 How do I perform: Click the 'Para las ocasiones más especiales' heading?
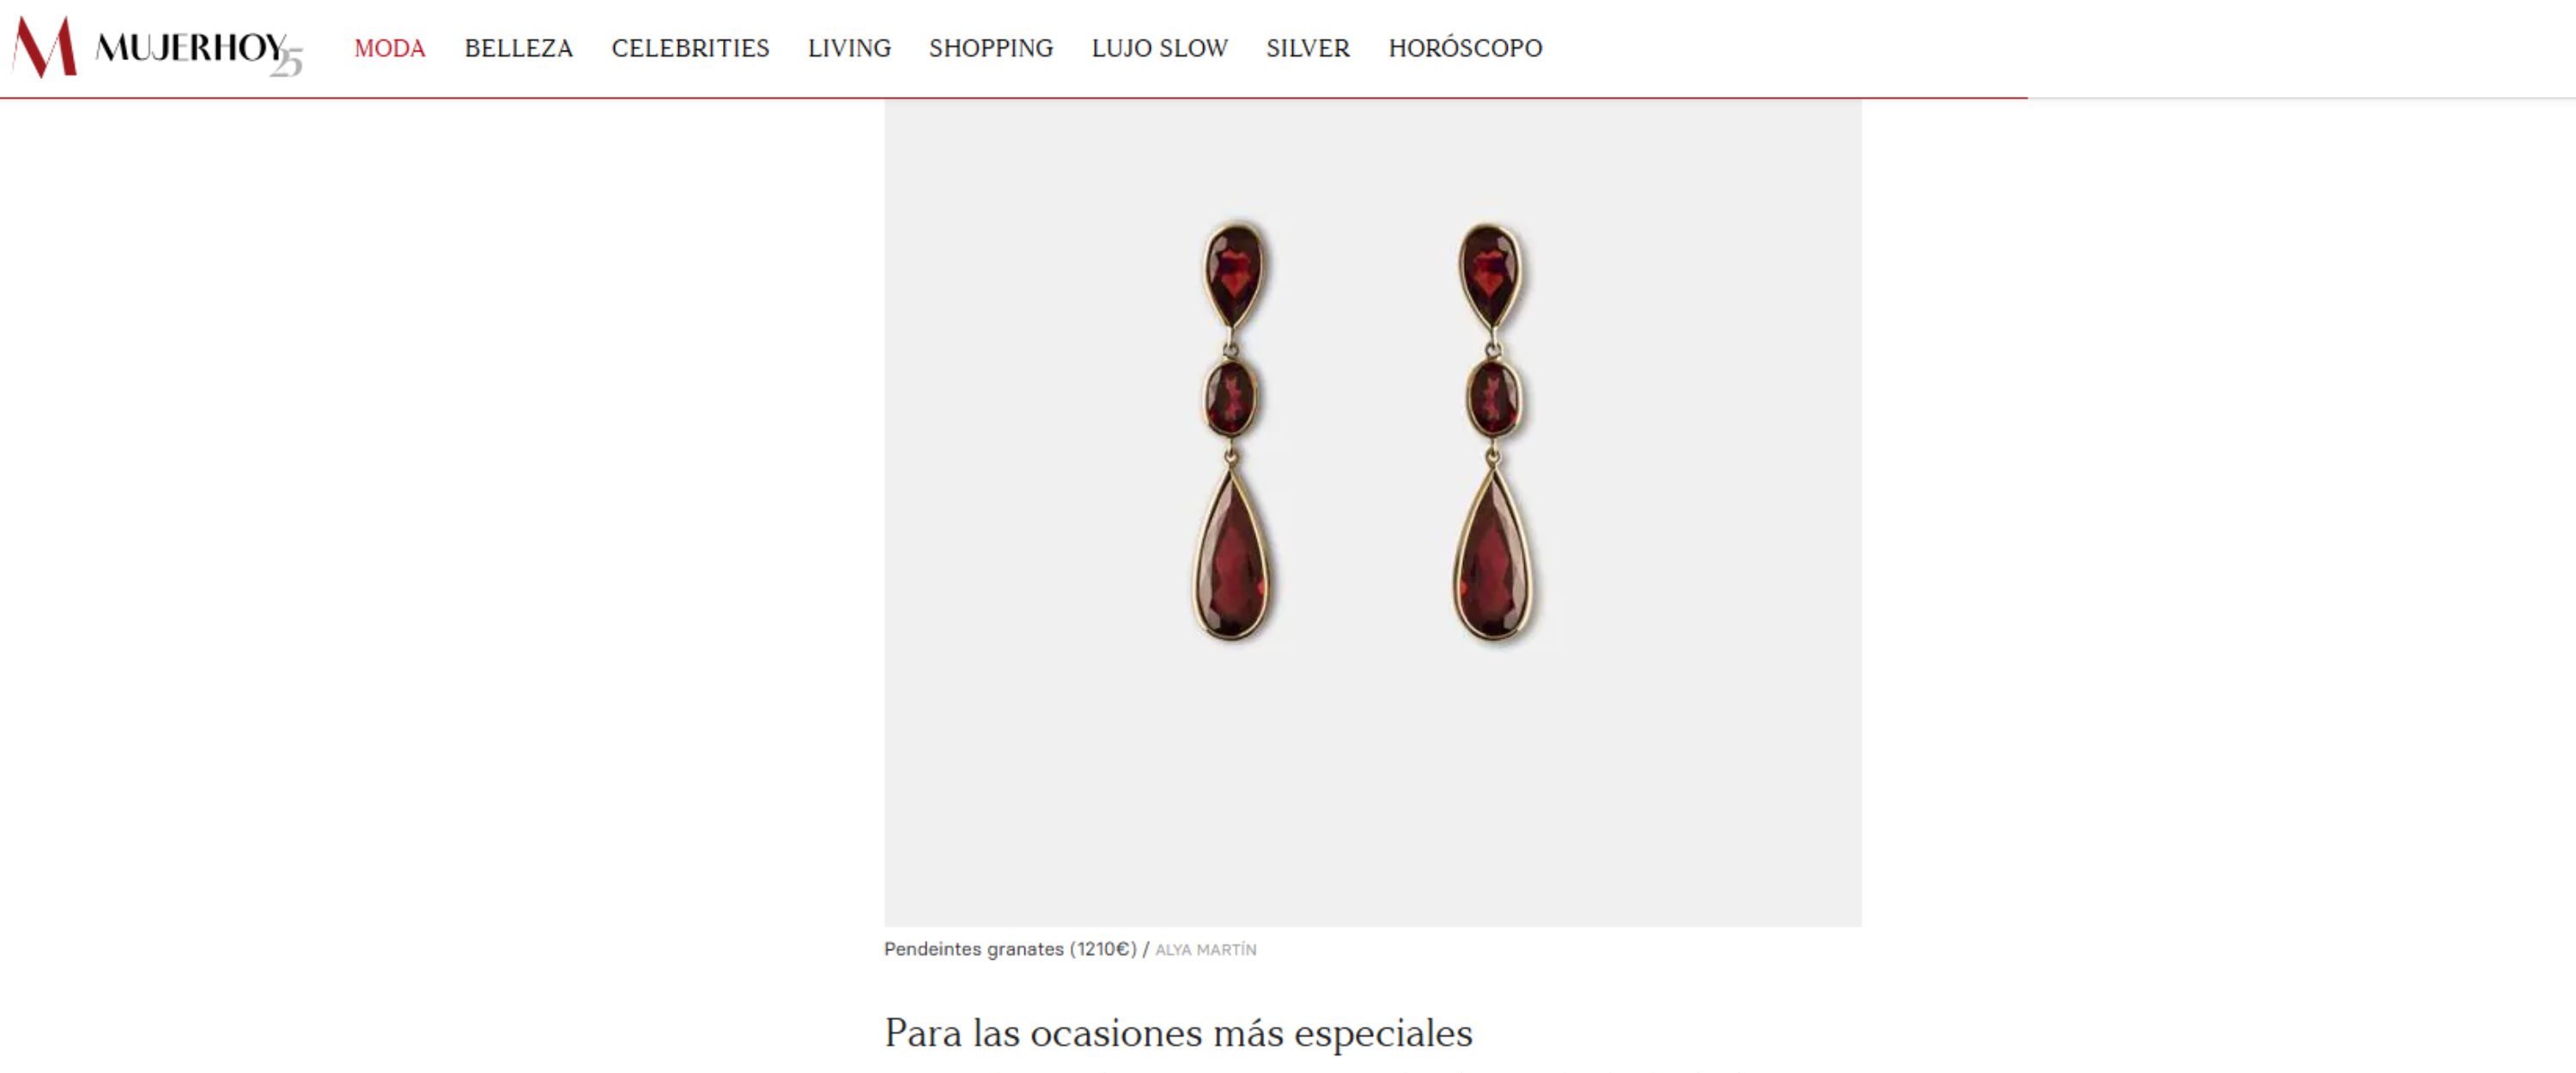pos(1178,1033)
